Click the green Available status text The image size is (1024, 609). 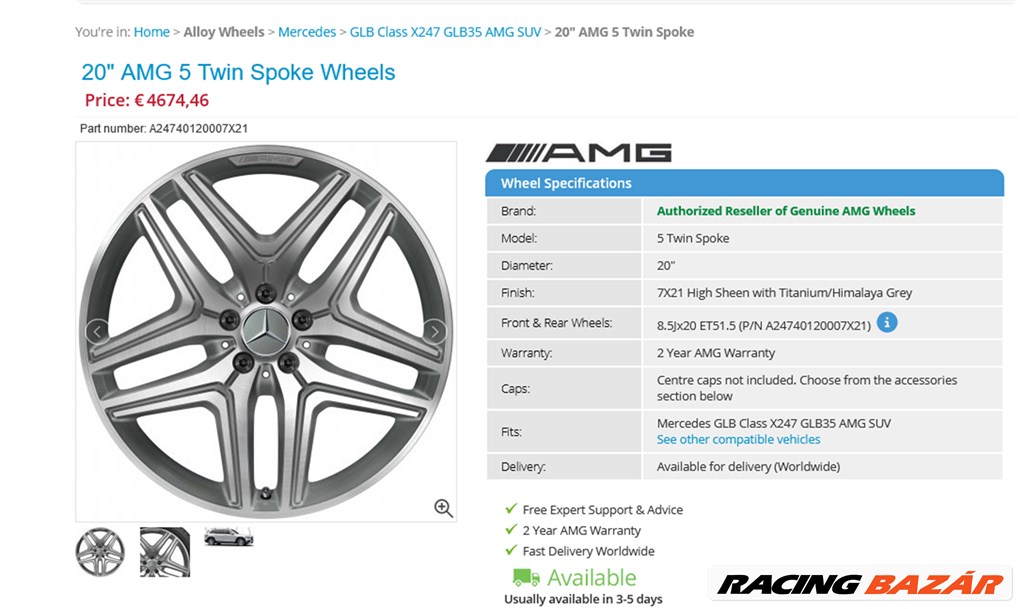(592, 578)
